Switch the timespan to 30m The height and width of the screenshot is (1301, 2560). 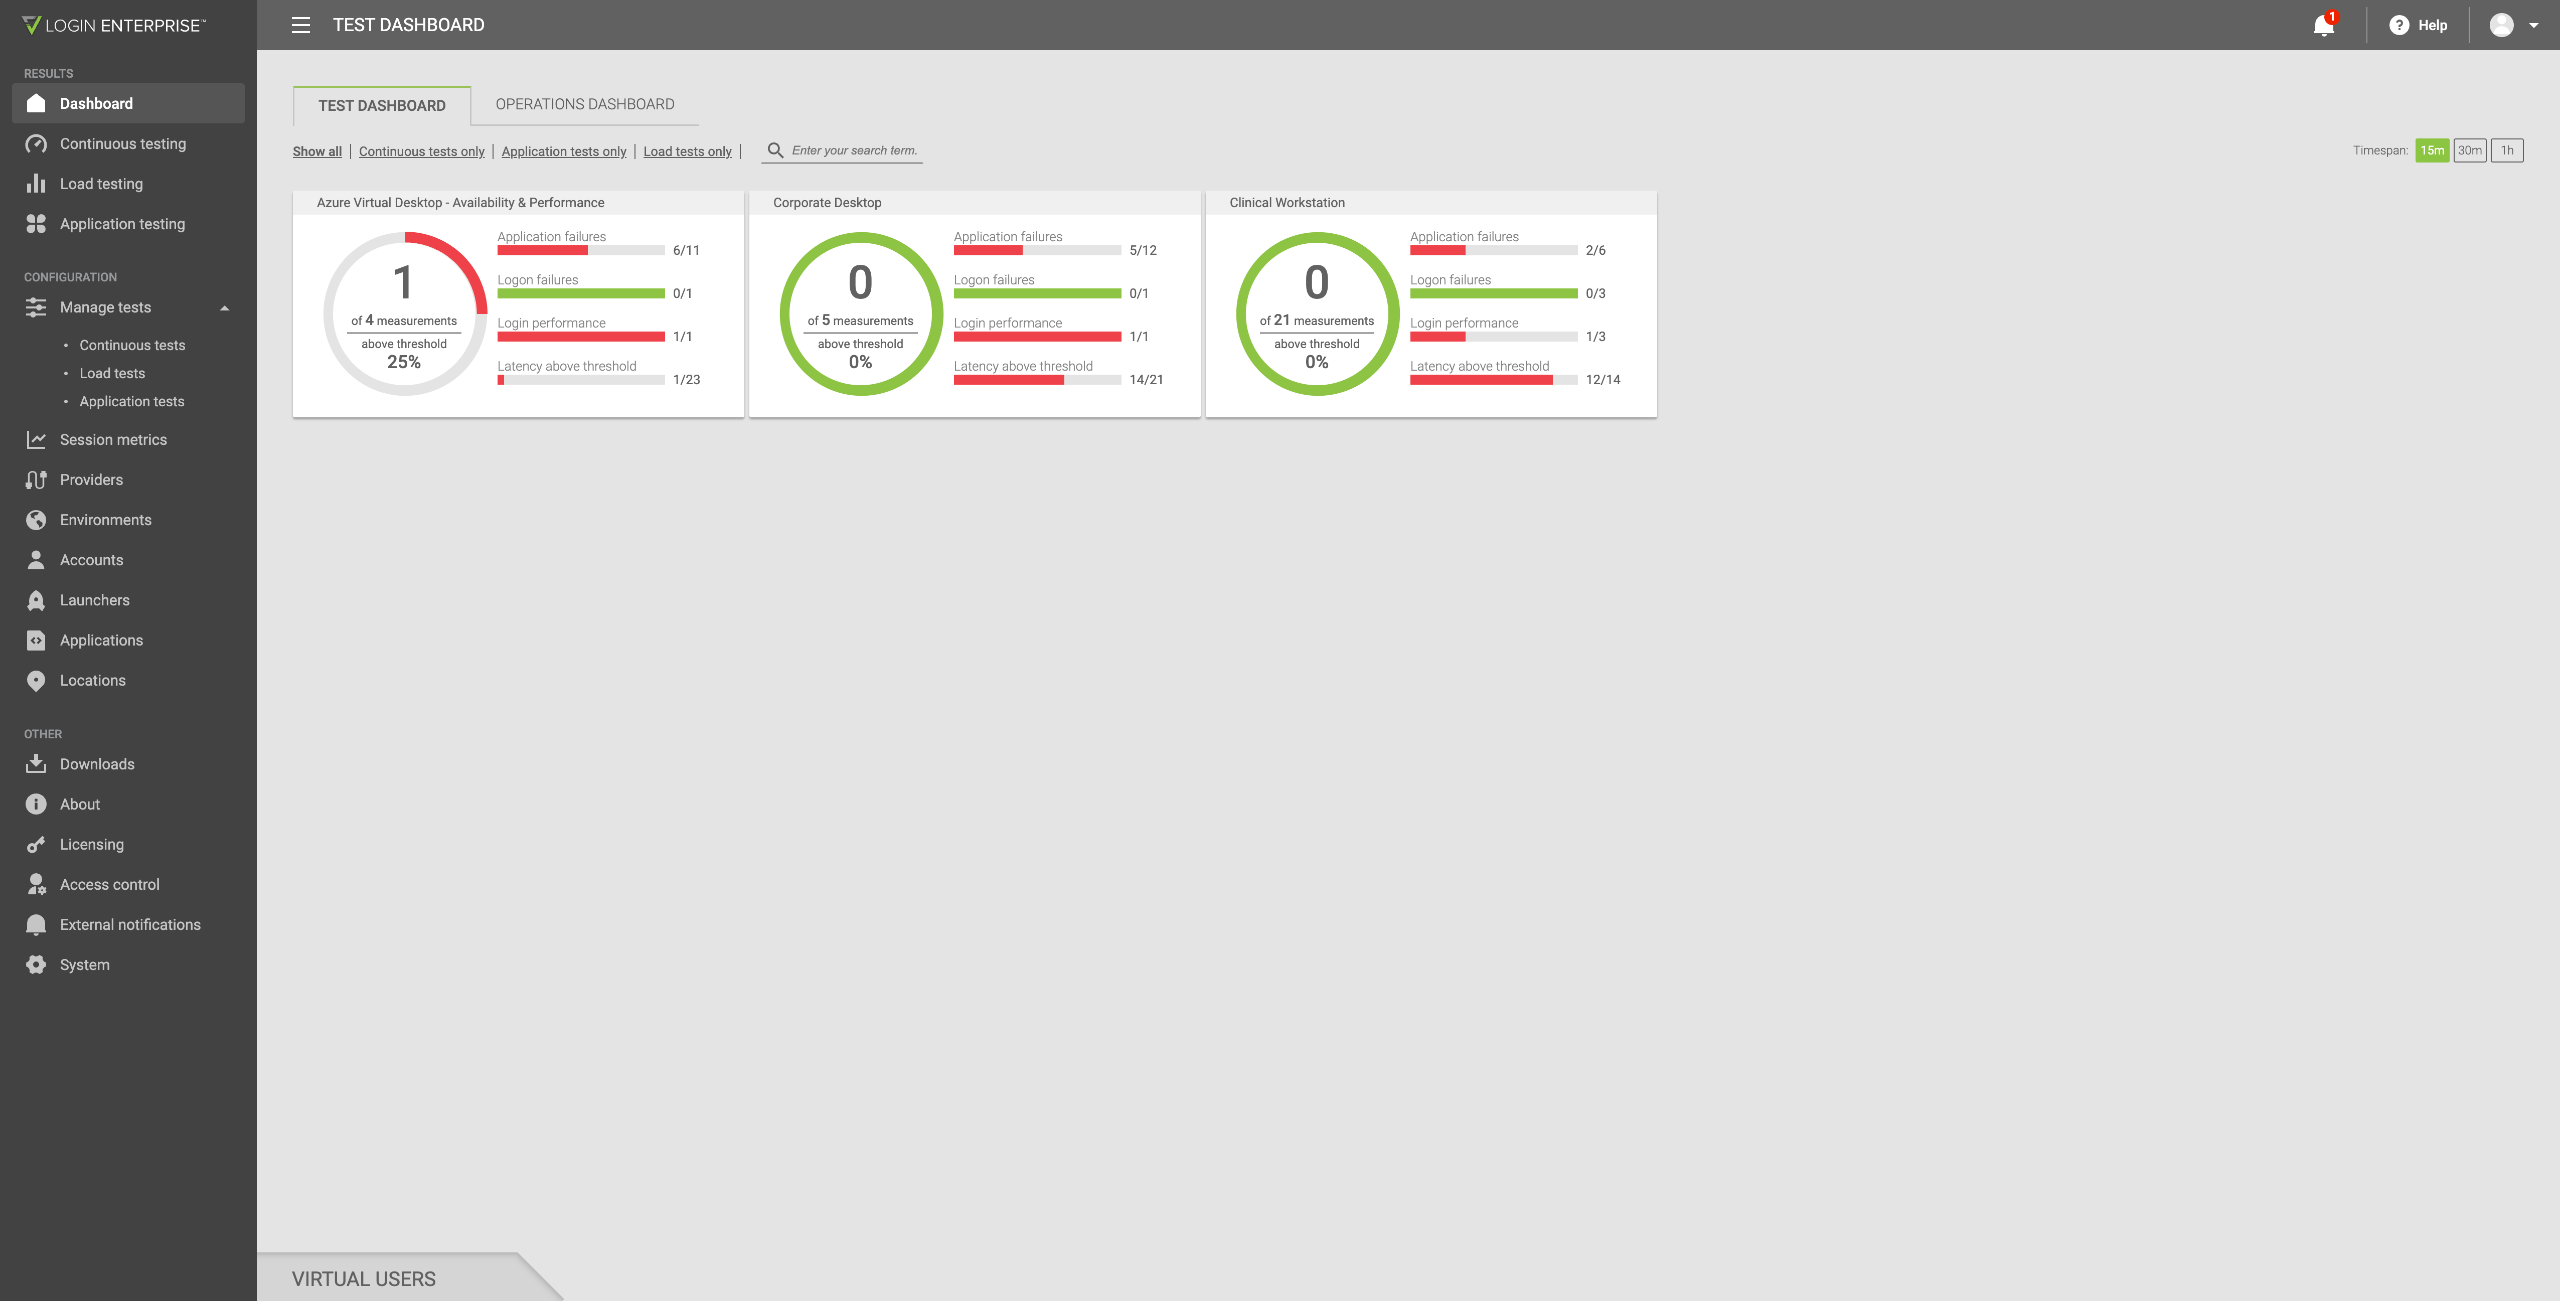click(2470, 151)
